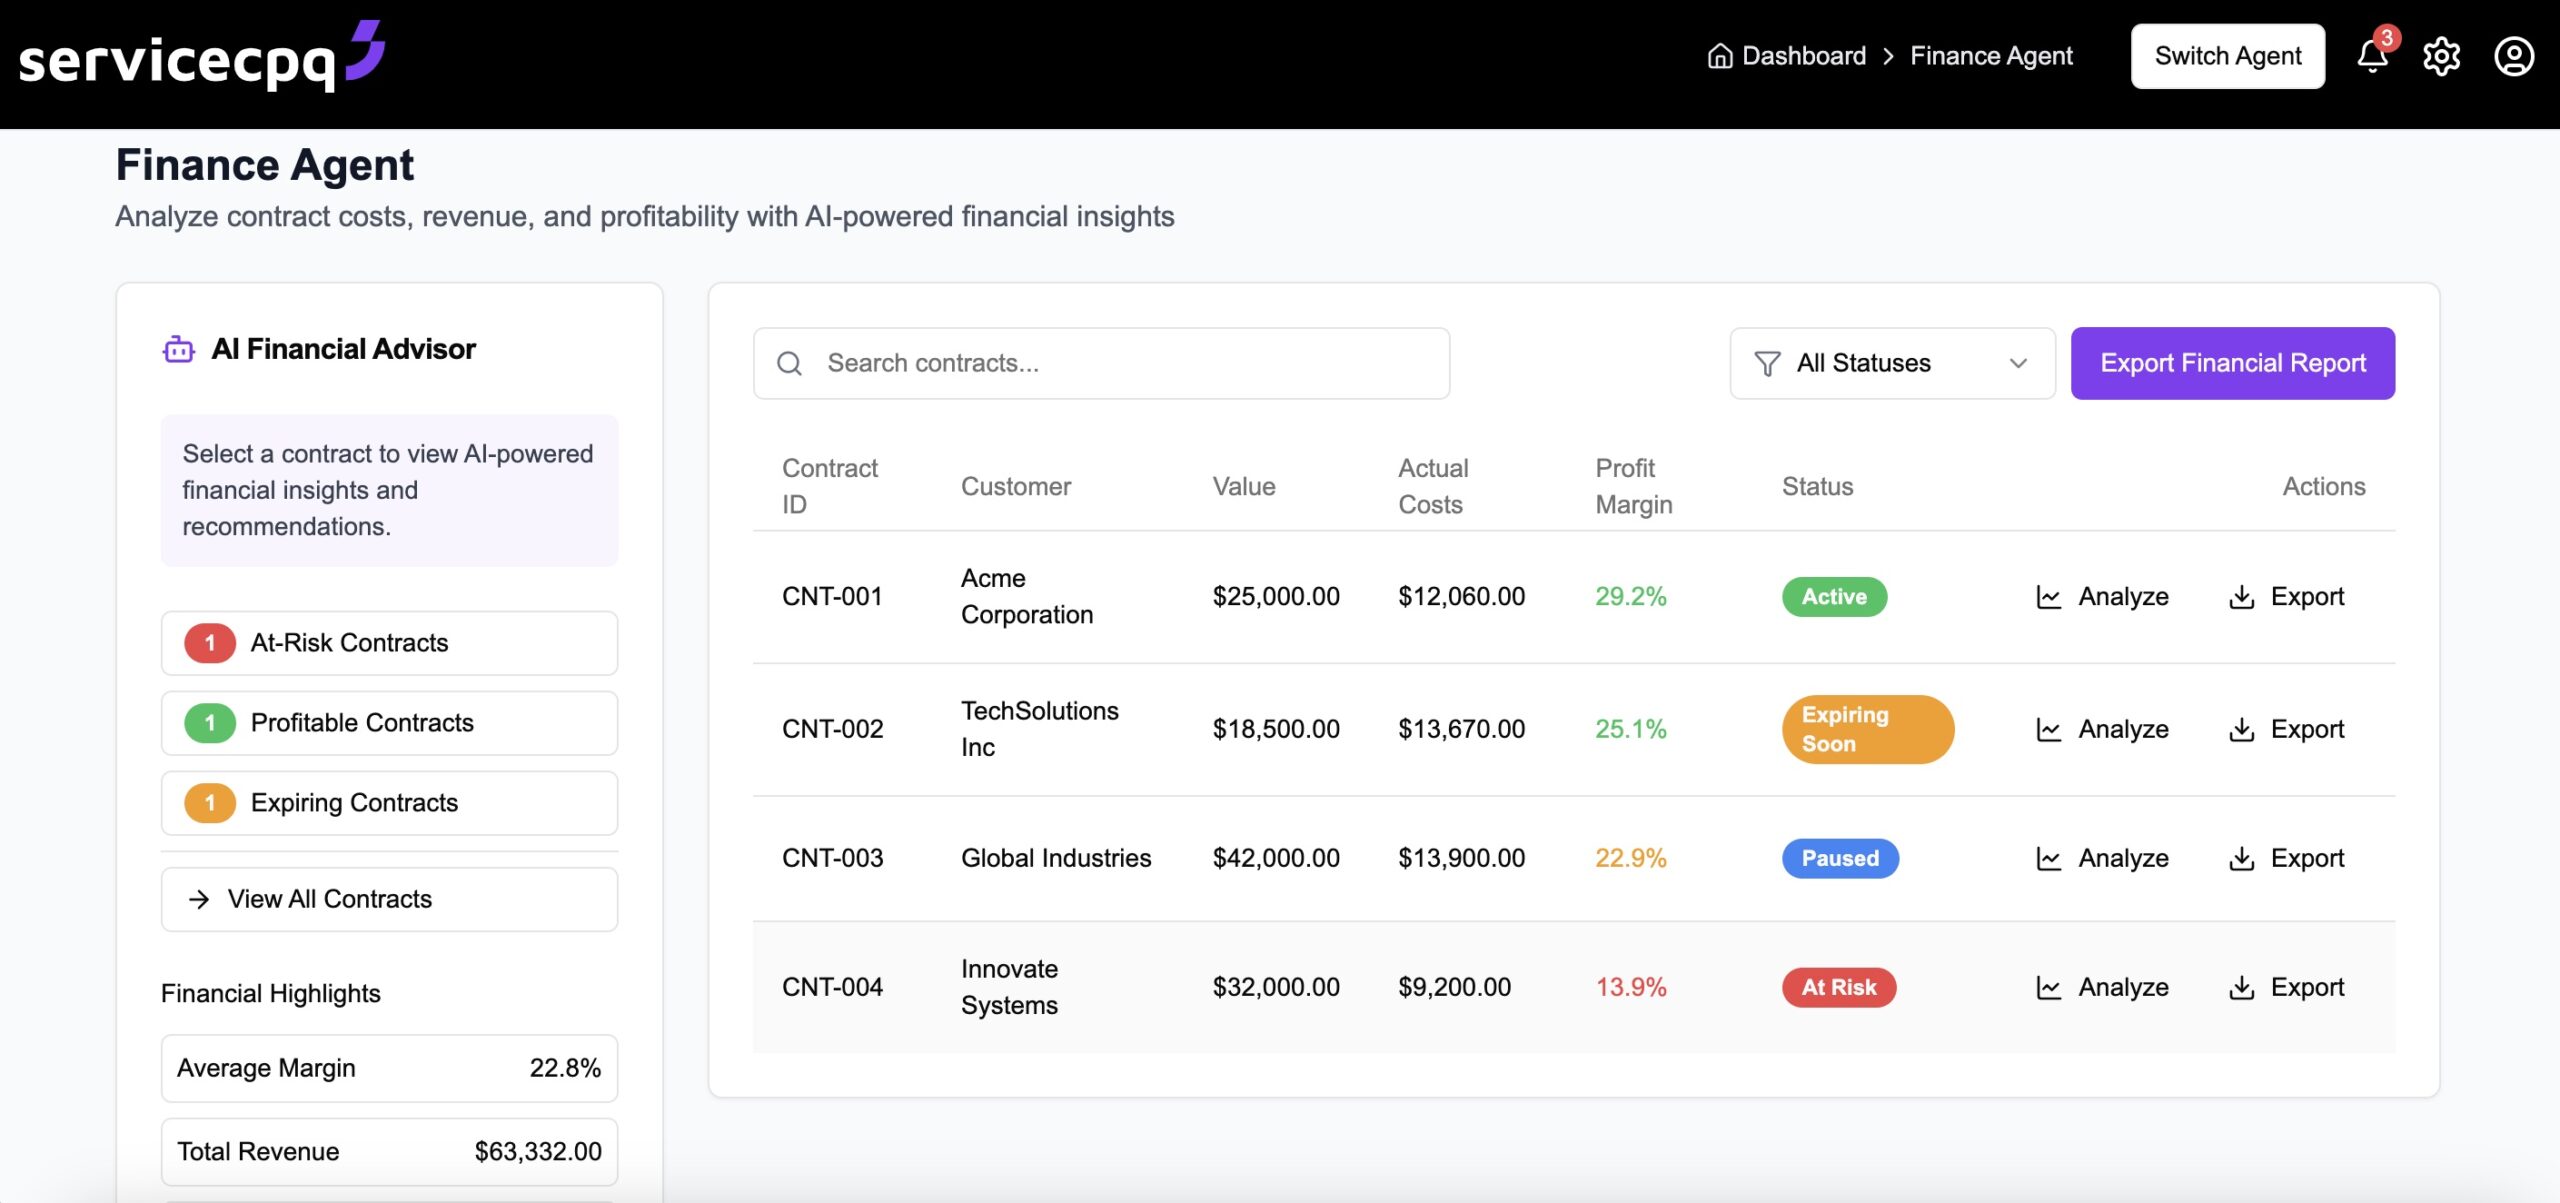This screenshot has width=2560, height=1203.
Task: Open the All Statuses filter dropdown
Action: [x=1892, y=363]
